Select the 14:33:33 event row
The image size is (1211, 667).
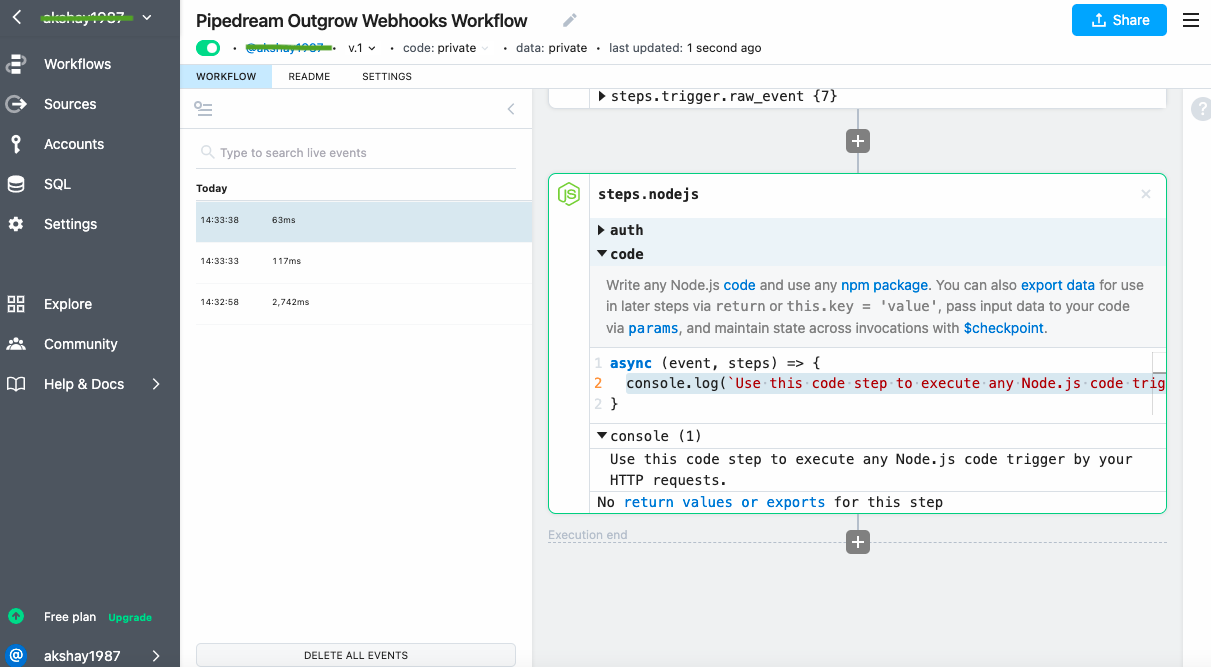pos(364,262)
